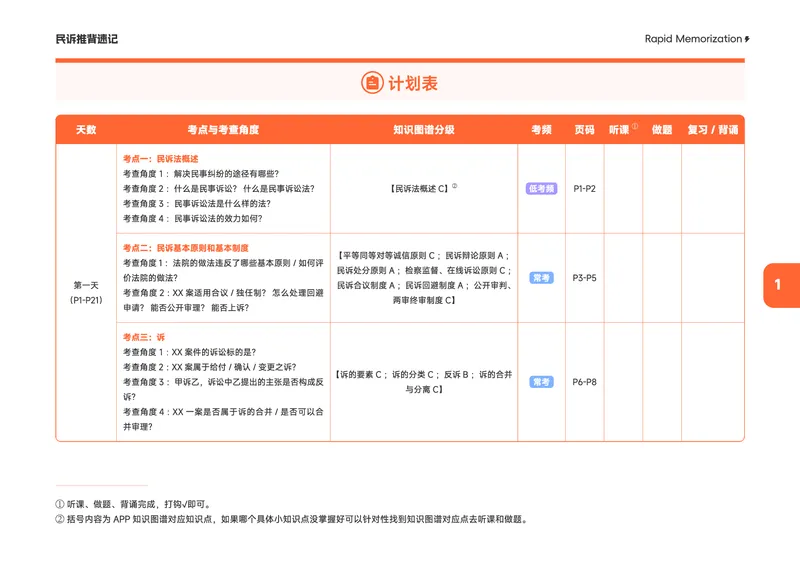The image size is (800, 571).
Task: Click the 两审终审制度 C】 line
Action: coord(423,300)
